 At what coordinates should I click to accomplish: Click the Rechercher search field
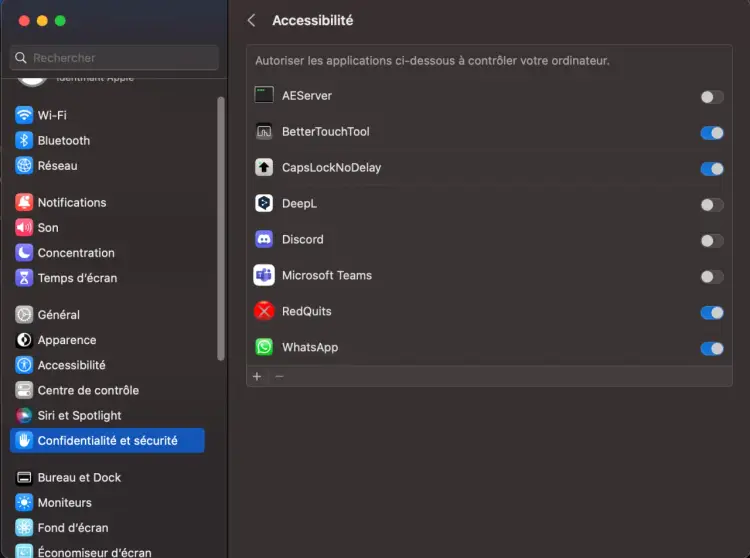(x=114, y=58)
